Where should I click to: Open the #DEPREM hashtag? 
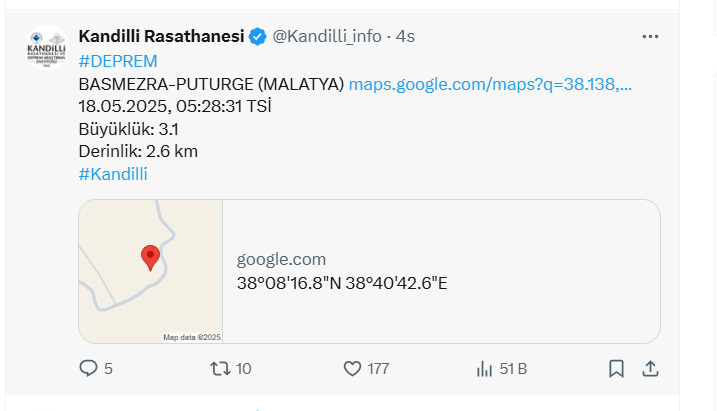(x=110, y=61)
